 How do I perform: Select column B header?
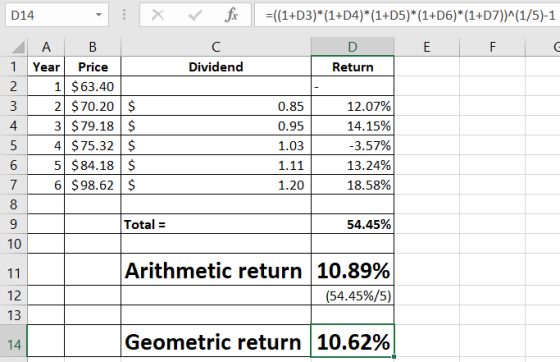[92, 47]
